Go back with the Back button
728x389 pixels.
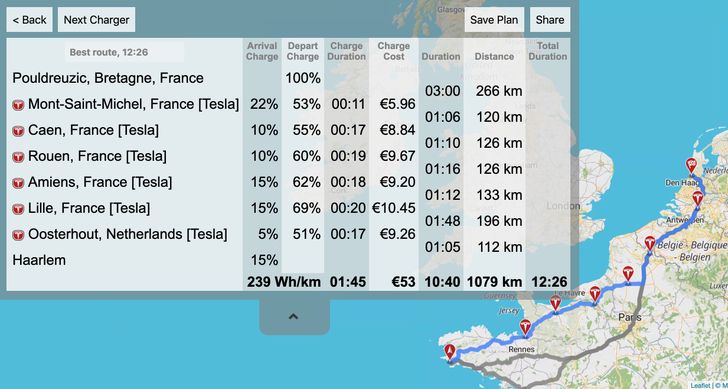pos(29,19)
